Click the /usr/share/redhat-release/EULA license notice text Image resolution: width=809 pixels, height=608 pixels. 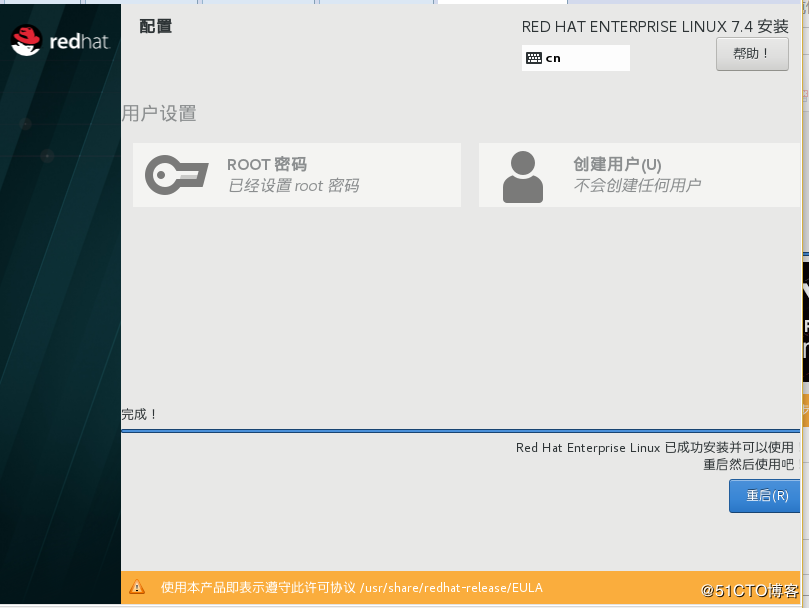coord(352,587)
